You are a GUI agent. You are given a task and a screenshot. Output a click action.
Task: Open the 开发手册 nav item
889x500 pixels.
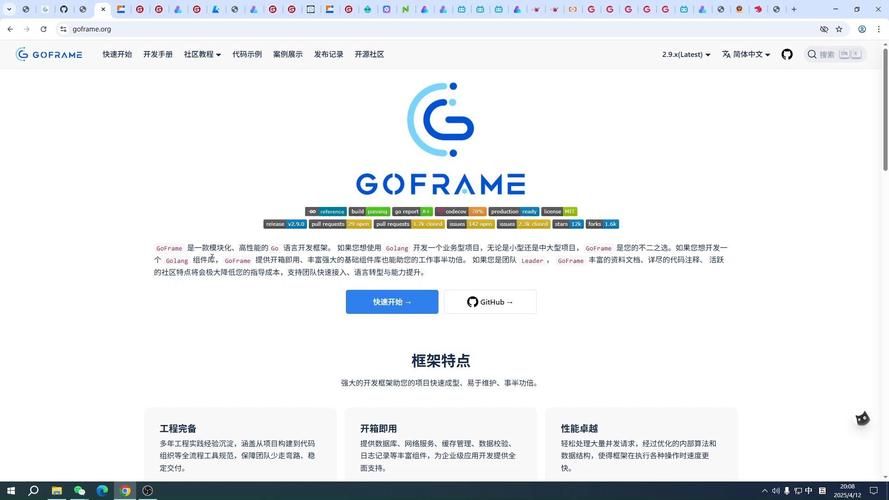click(158, 54)
